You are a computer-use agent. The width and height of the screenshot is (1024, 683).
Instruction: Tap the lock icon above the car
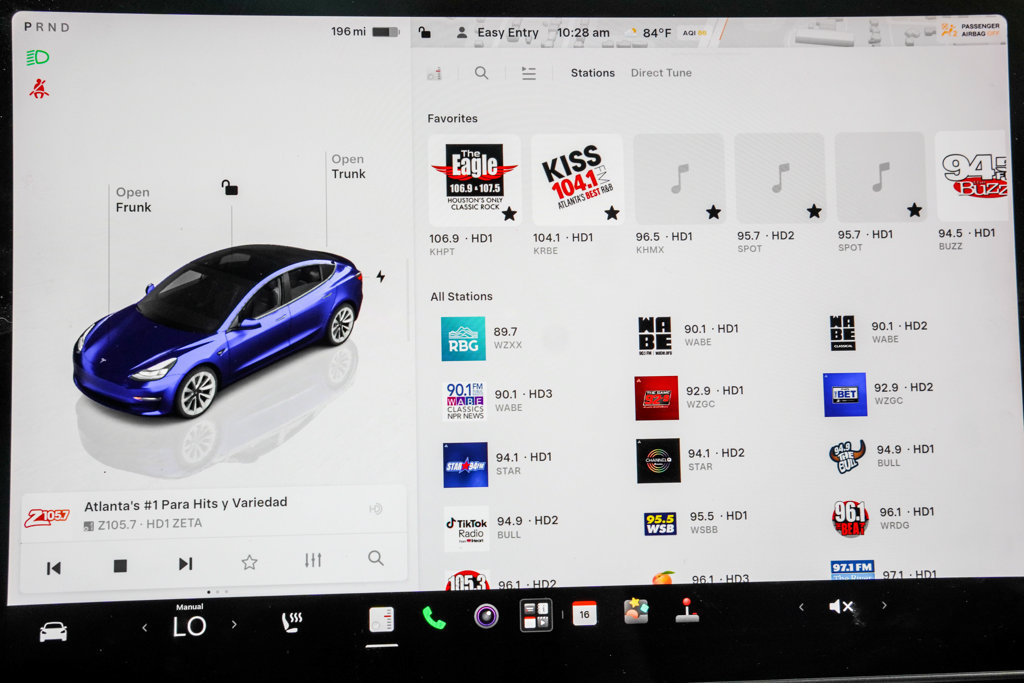[229, 188]
